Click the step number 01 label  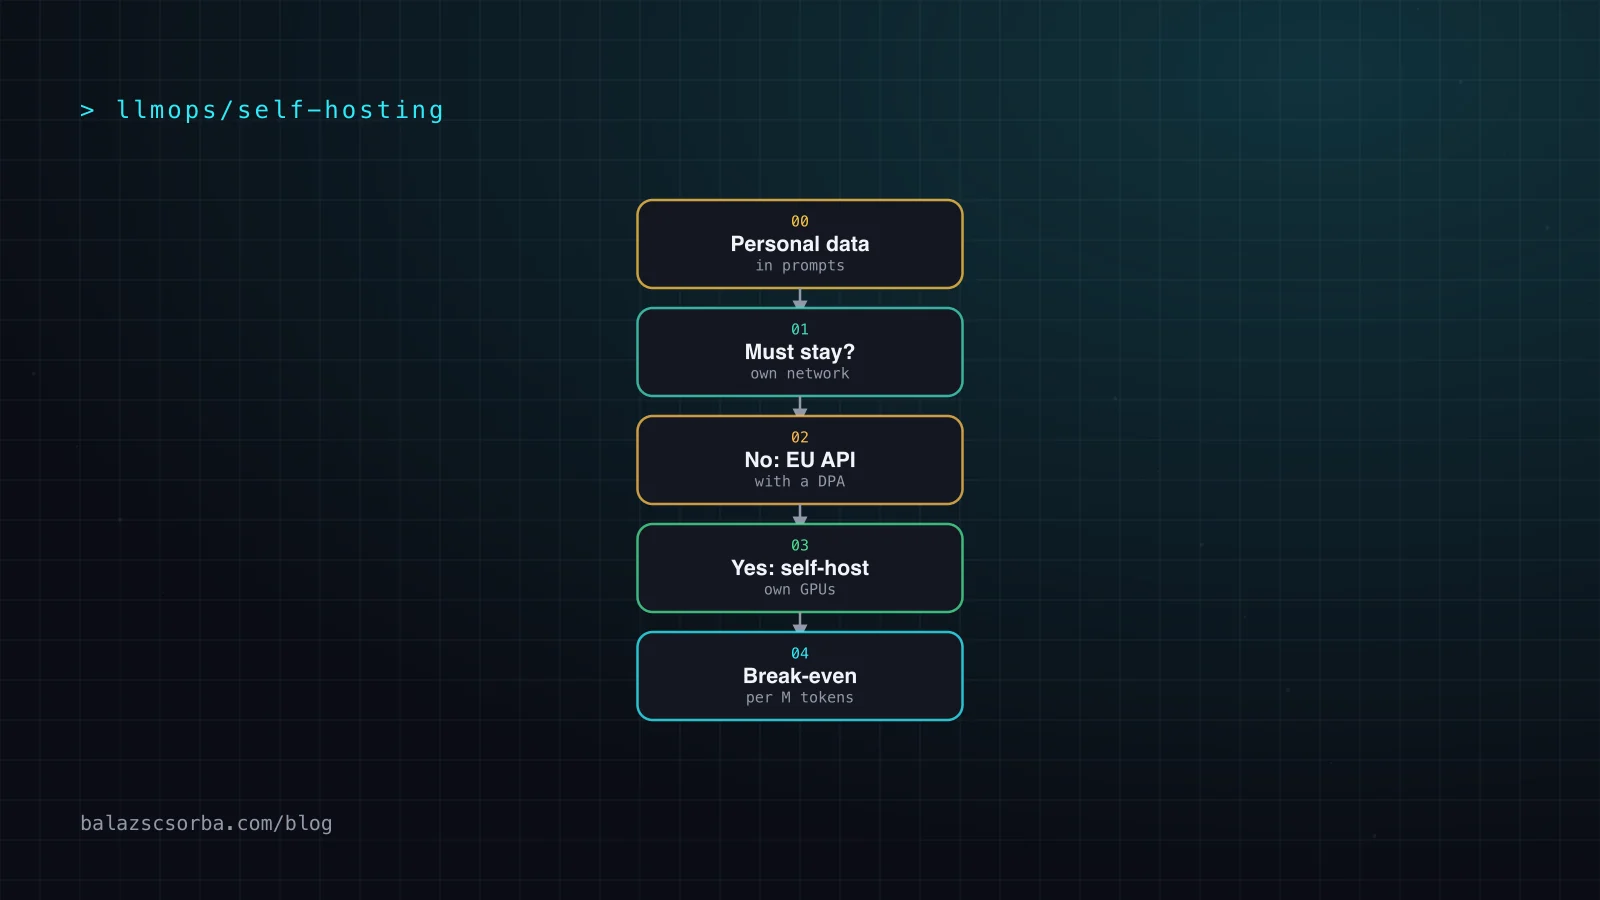click(800, 329)
